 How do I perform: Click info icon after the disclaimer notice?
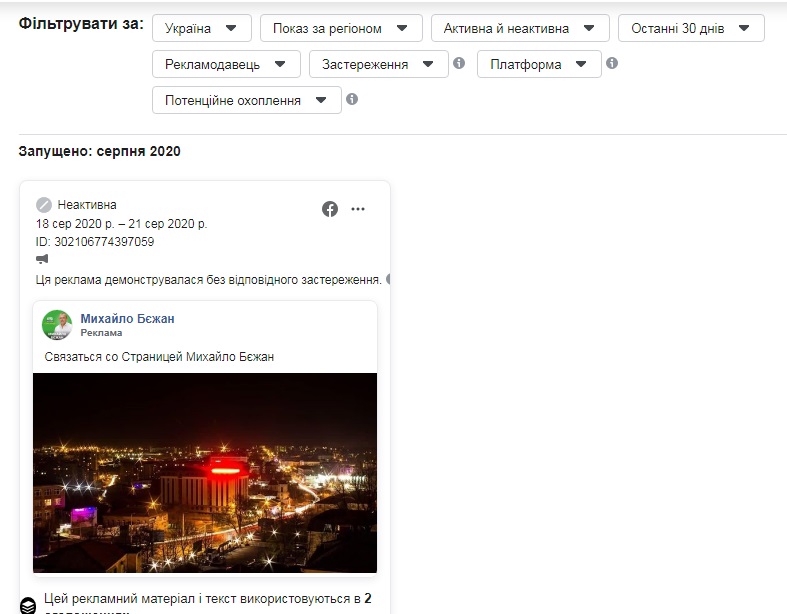coord(388,279)
